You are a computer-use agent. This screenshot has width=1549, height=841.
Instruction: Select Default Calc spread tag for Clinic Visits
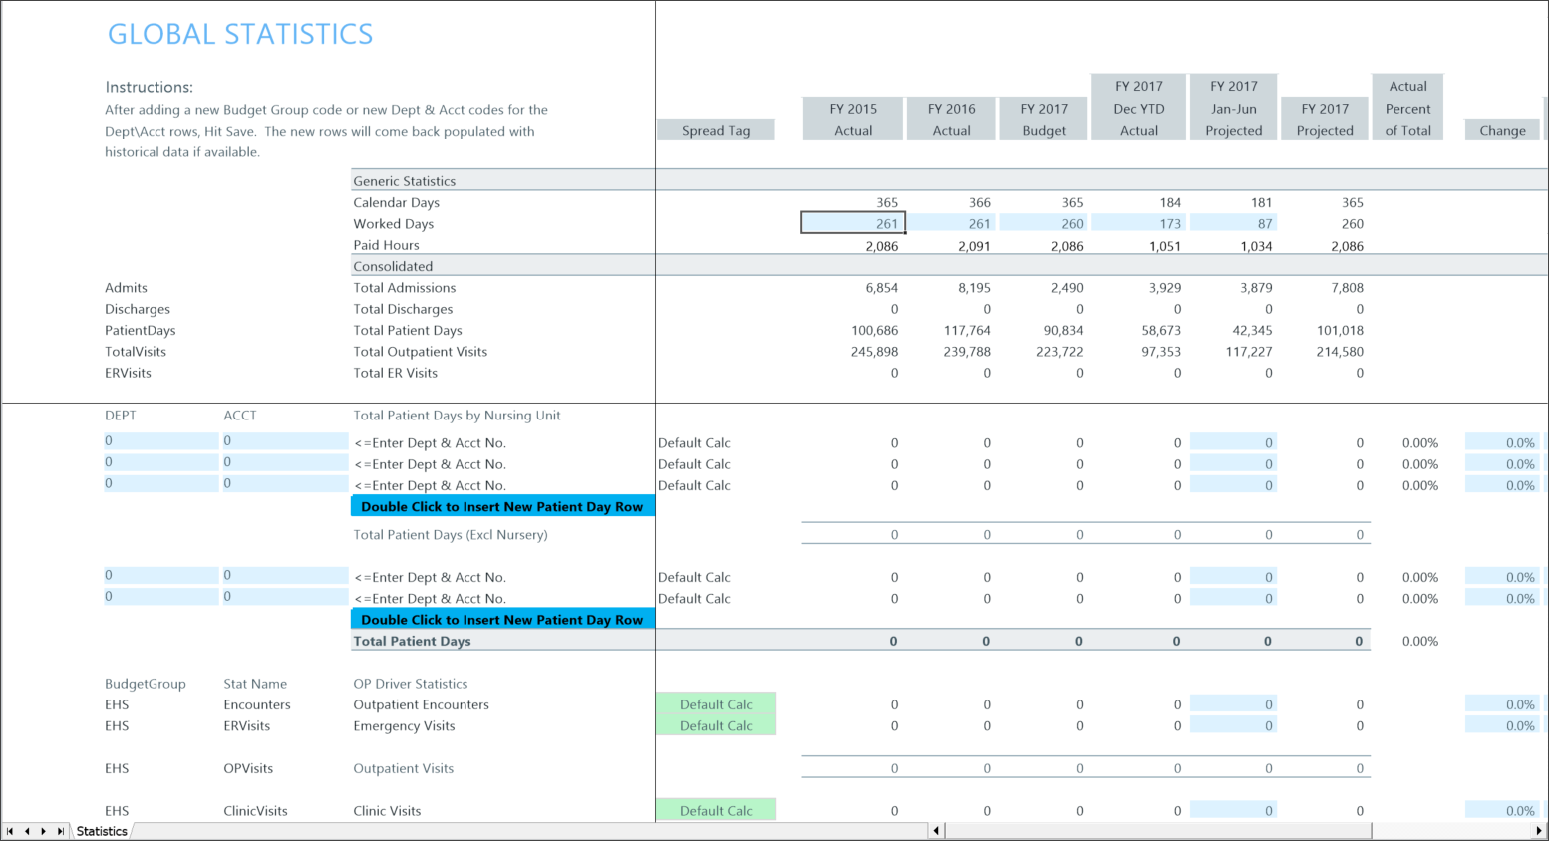point(716,811)
